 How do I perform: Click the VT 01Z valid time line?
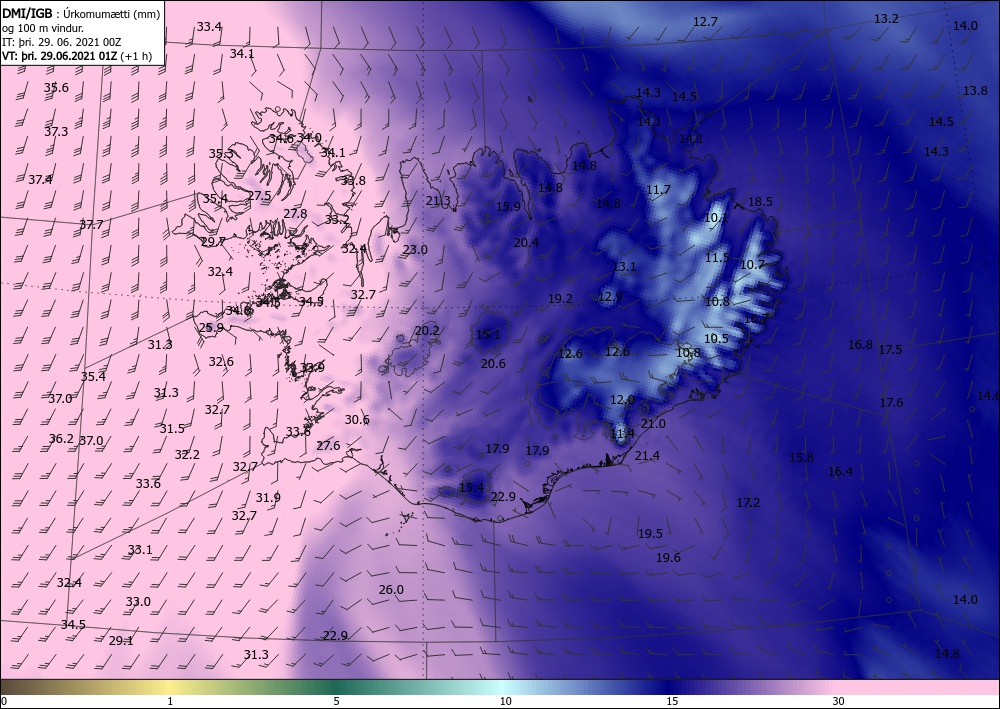click(77, 55)
